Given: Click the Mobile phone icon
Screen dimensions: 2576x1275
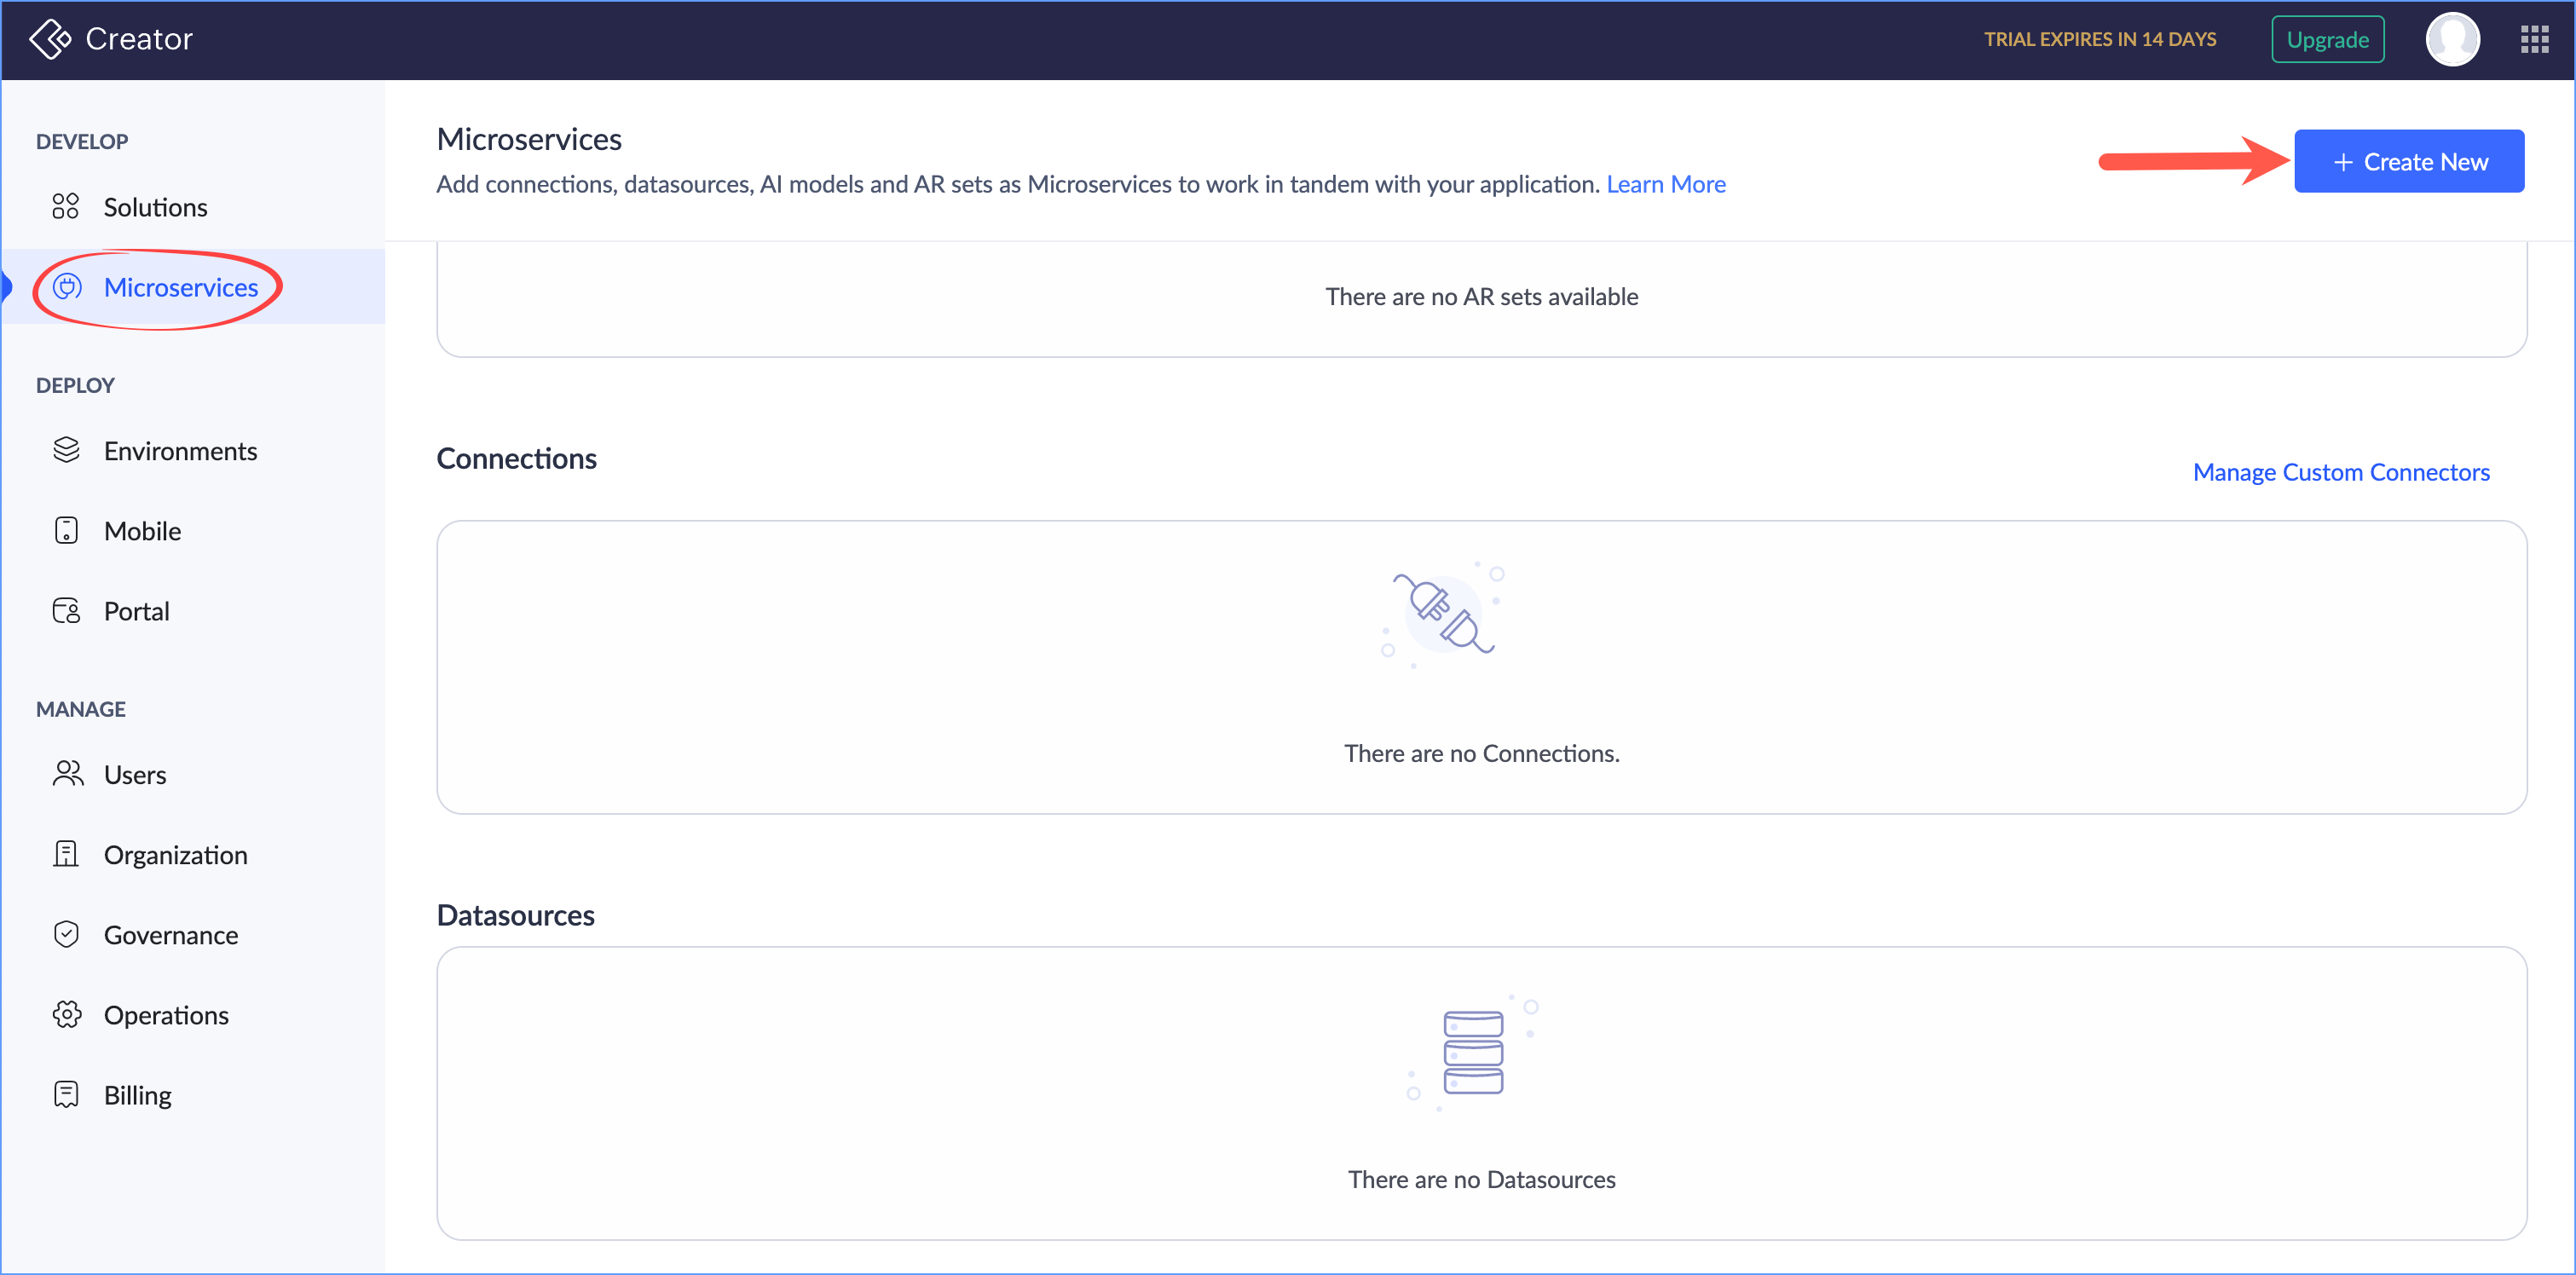Looking at the screenshot, I should click(66, 531).
